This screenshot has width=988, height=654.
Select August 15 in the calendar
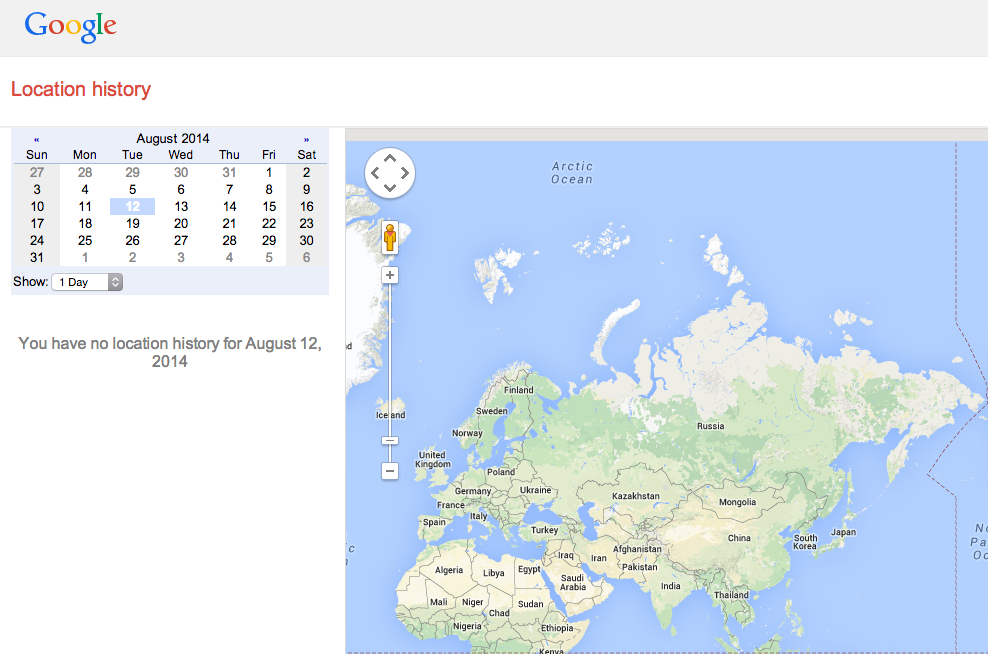click(269, 206)
